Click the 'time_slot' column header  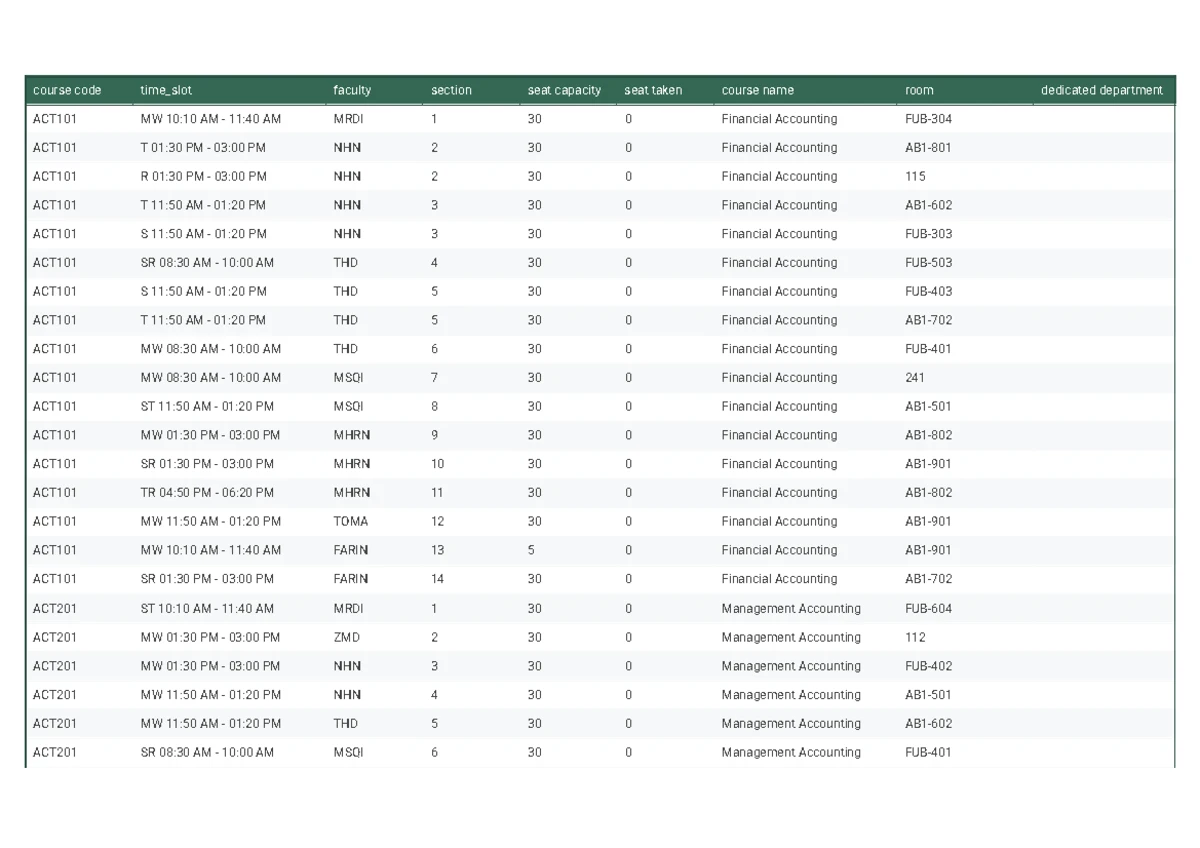click(x=166, y=90)
